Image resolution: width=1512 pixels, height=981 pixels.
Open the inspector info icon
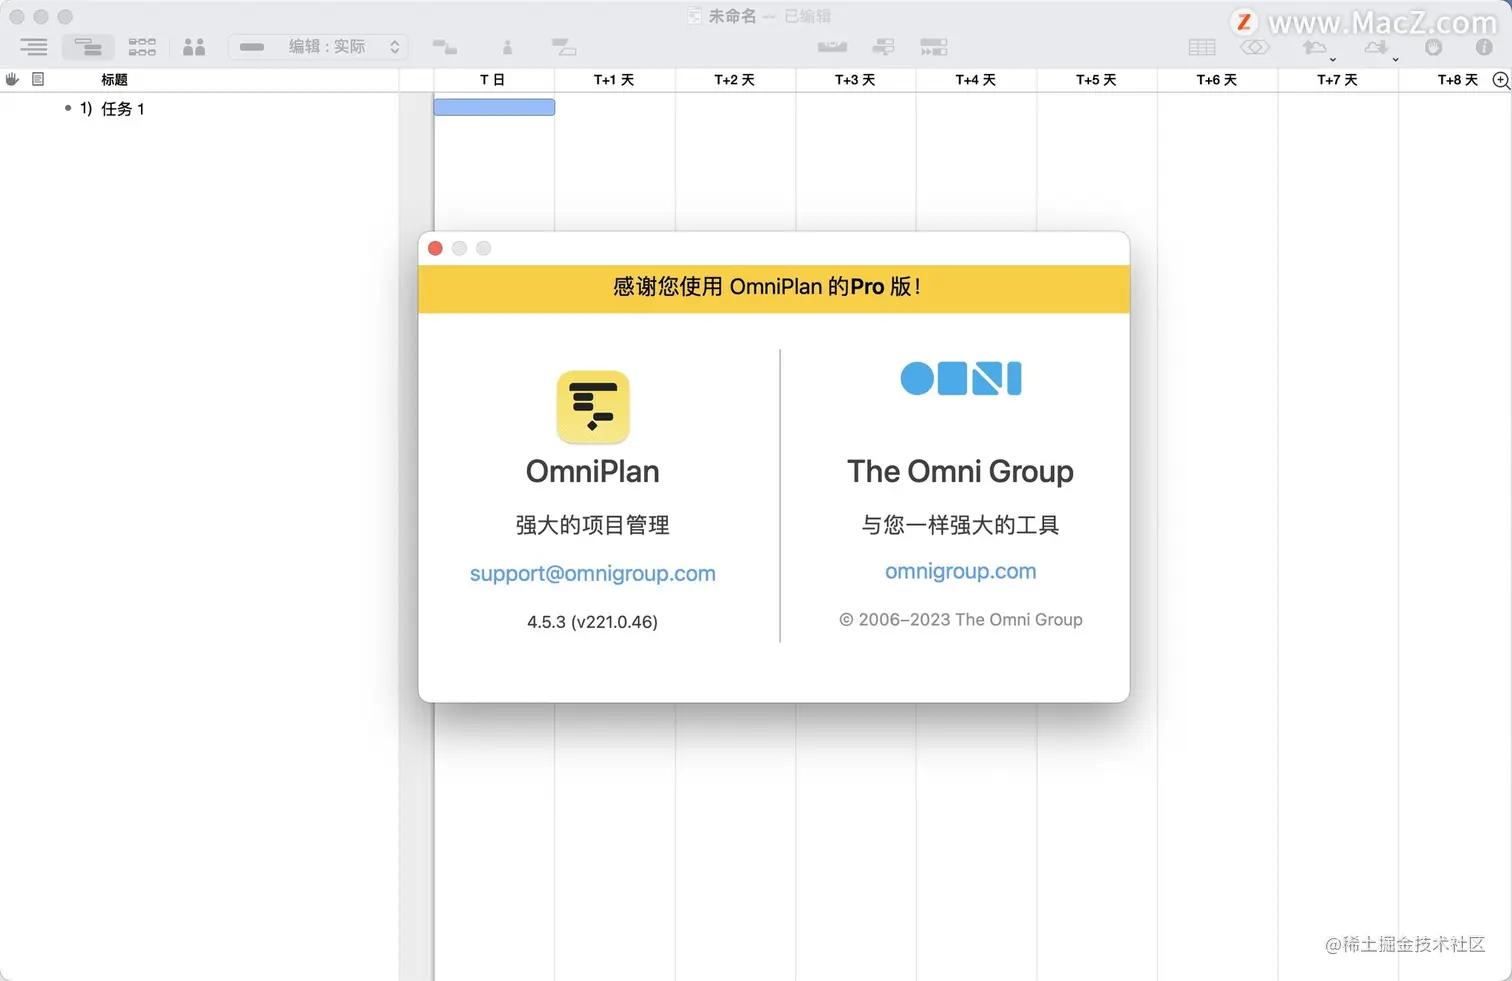point(1484,47)
